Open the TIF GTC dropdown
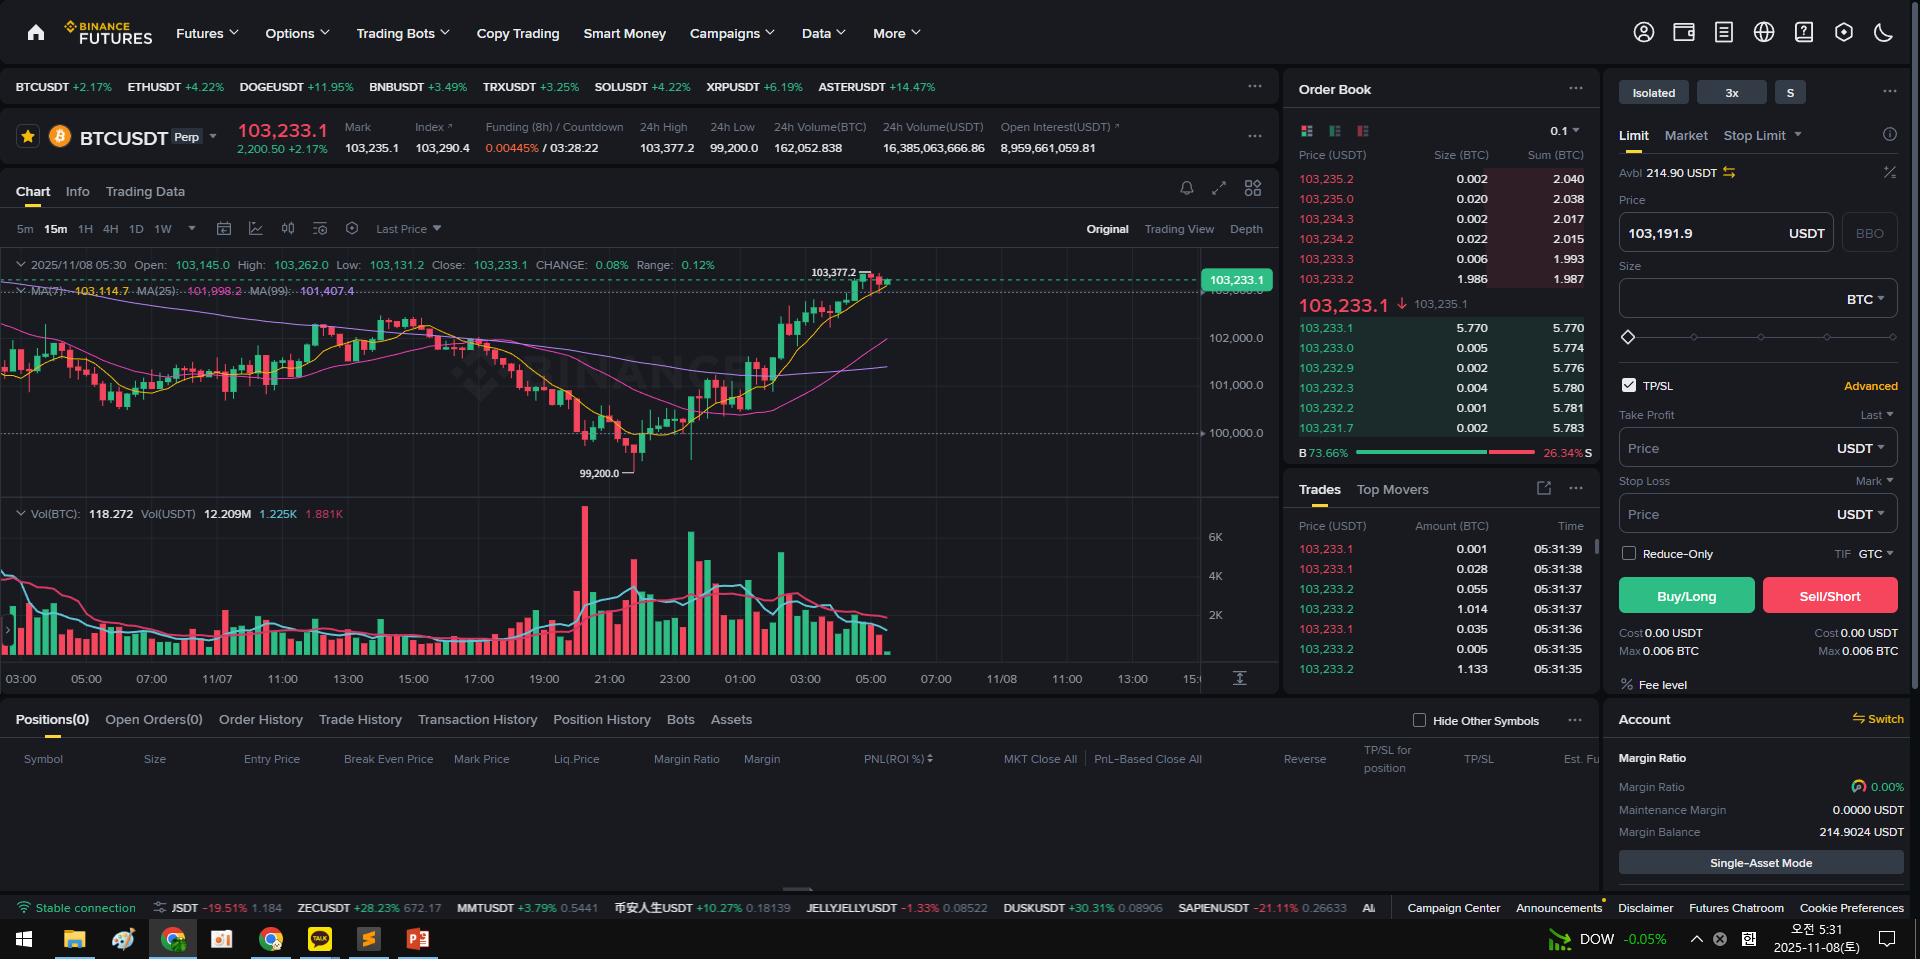 (x=1875, y=554)
